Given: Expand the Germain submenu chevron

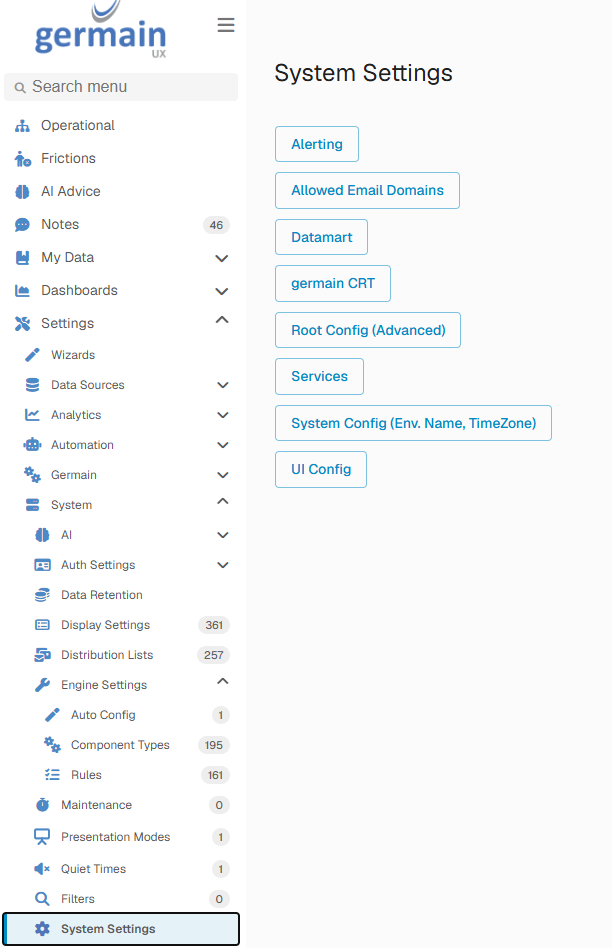Looking at the screenshot, I should 223,475.
